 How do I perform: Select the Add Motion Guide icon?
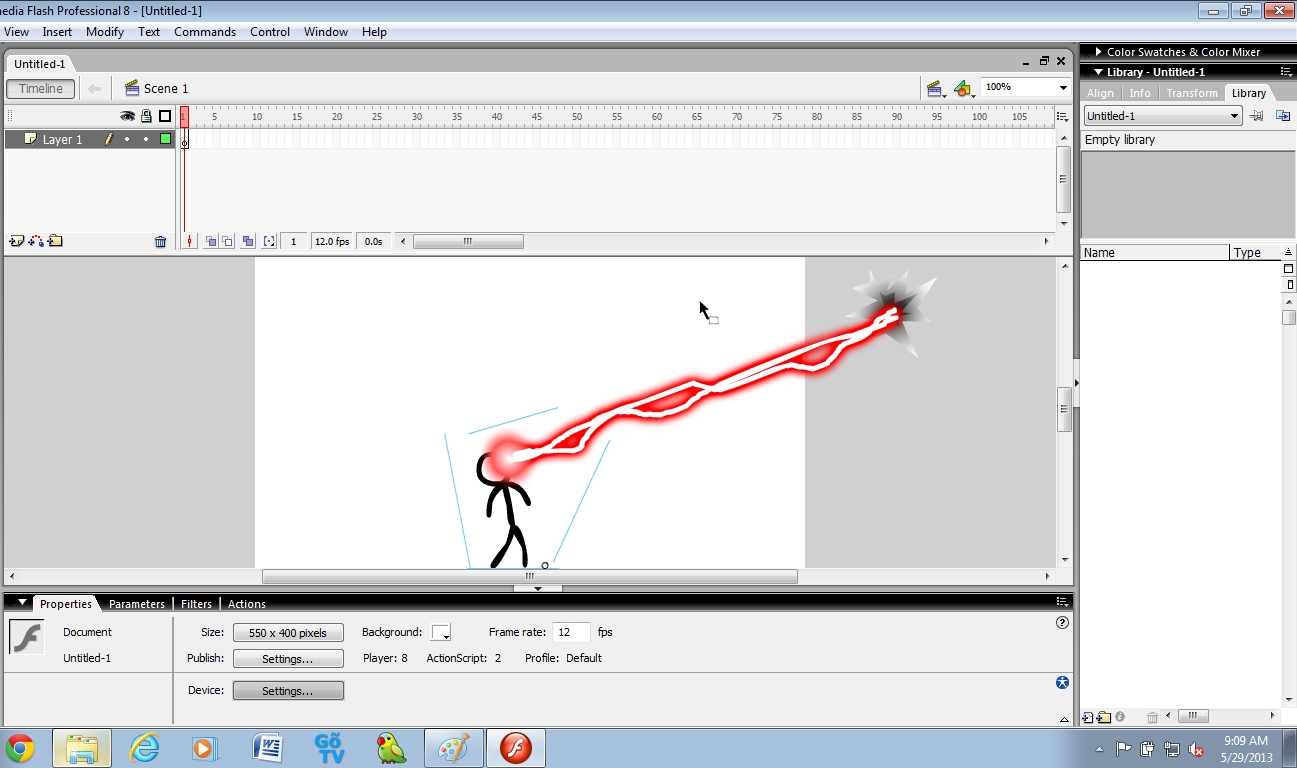click(x=34, y=240)
